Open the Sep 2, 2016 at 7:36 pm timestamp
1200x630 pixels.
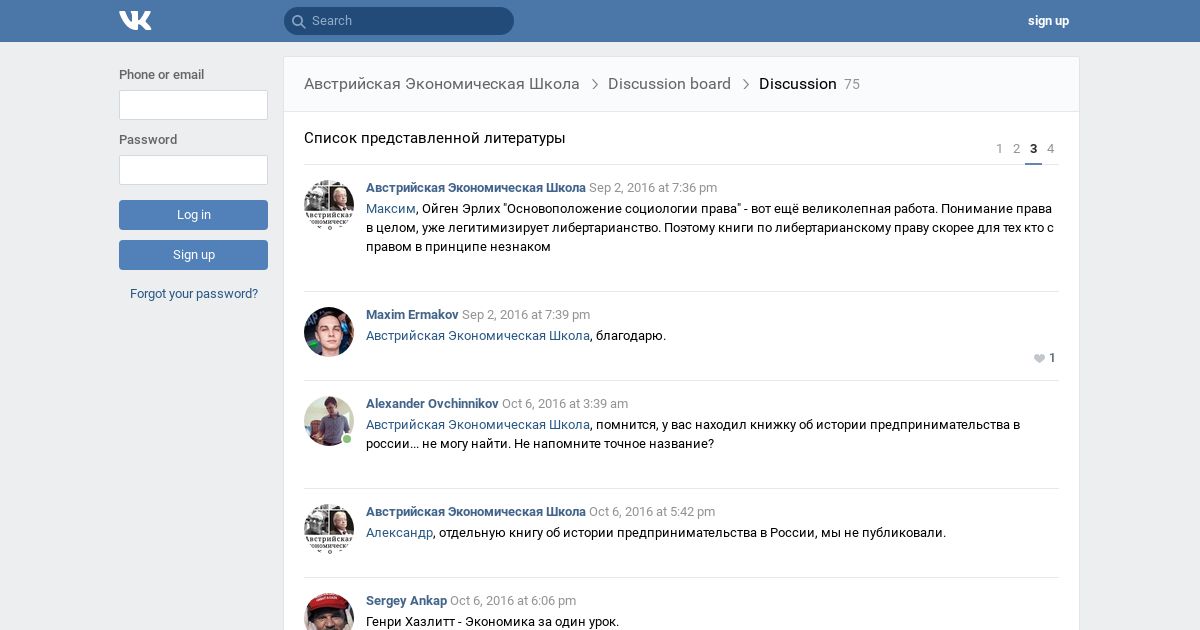pos(653,188)
